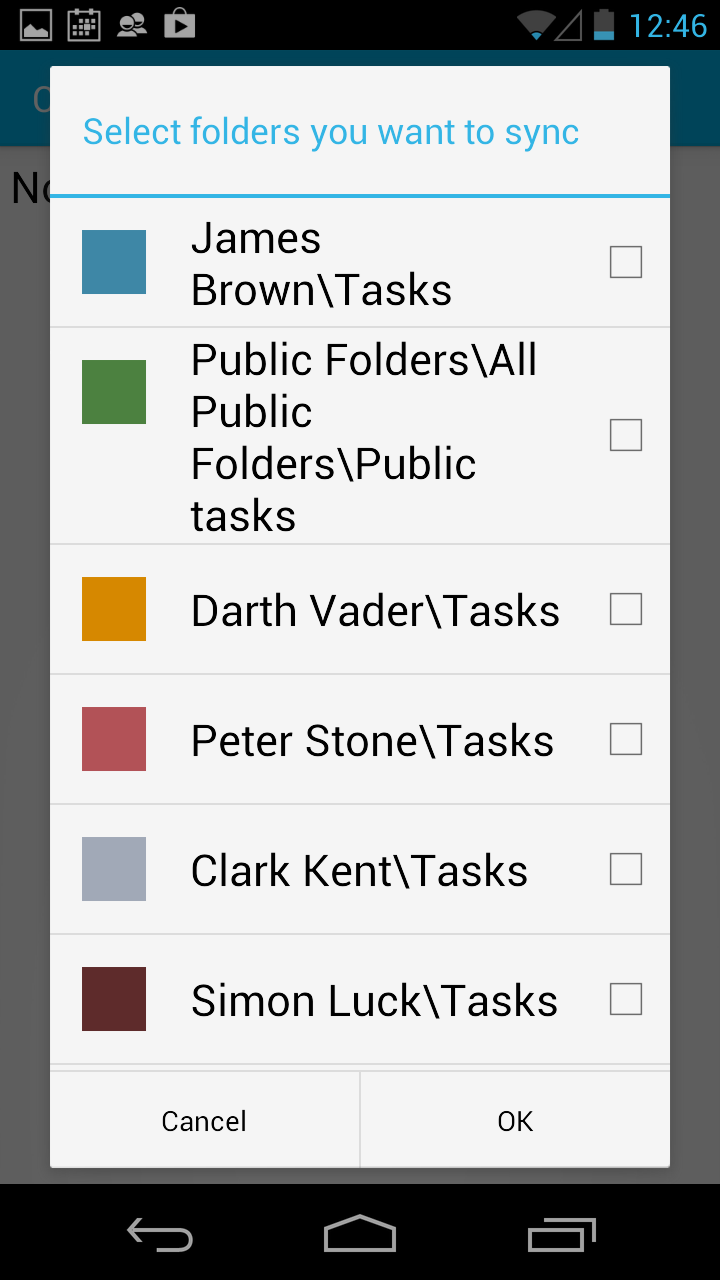This screenshot has height=1280, width=720.
Task: Tap the Android back navigation icon
Action: click(x=160, y=1234)
